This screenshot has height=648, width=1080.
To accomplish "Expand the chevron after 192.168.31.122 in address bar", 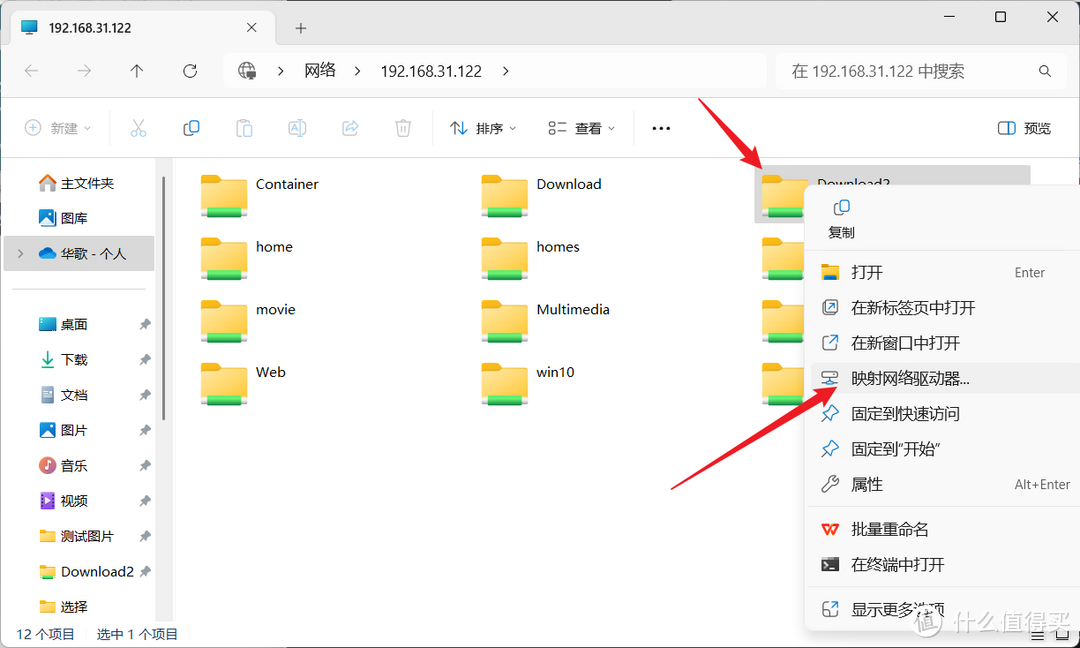I will pos(505,71).
